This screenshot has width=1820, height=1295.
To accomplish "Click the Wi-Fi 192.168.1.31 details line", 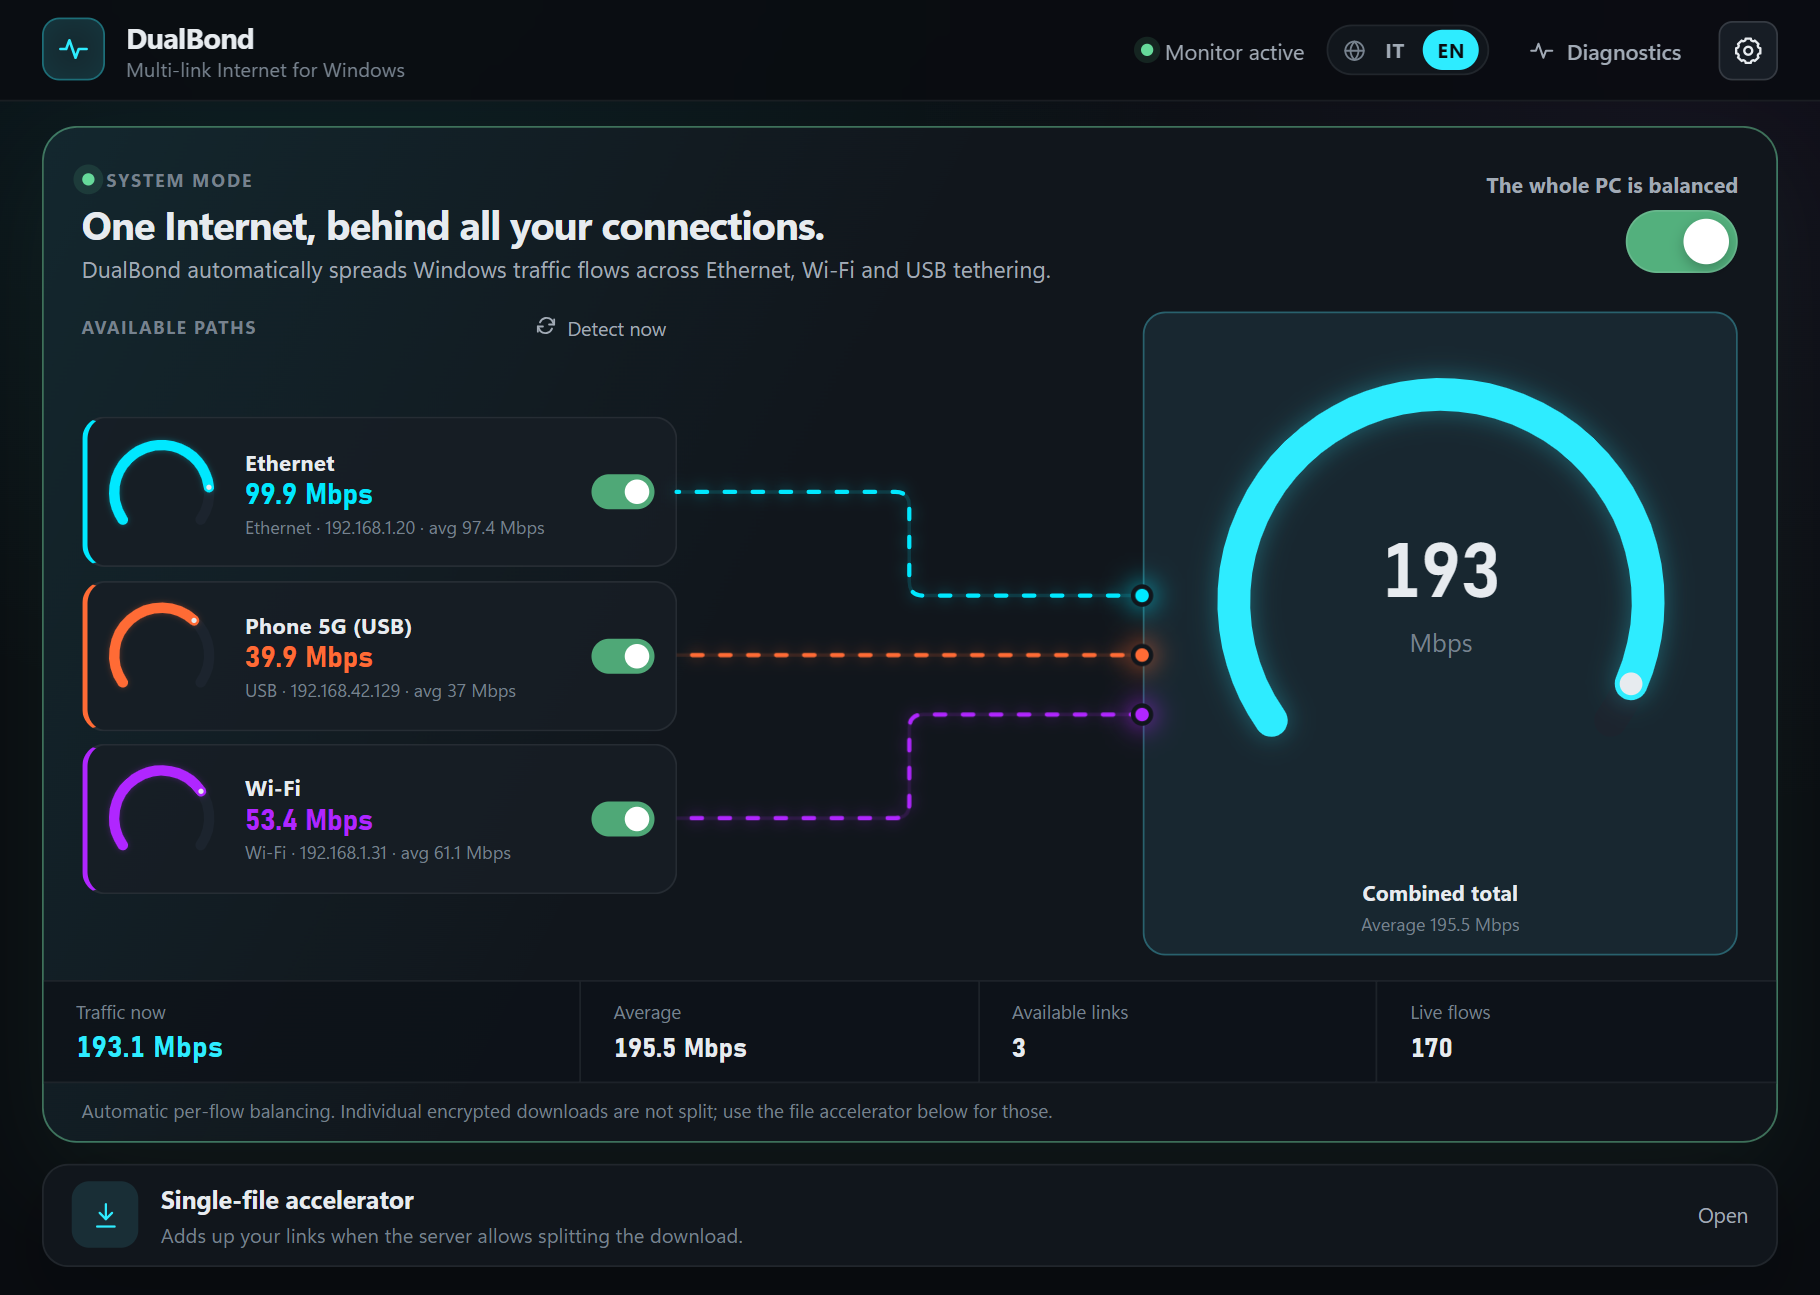I will point(378,853).
